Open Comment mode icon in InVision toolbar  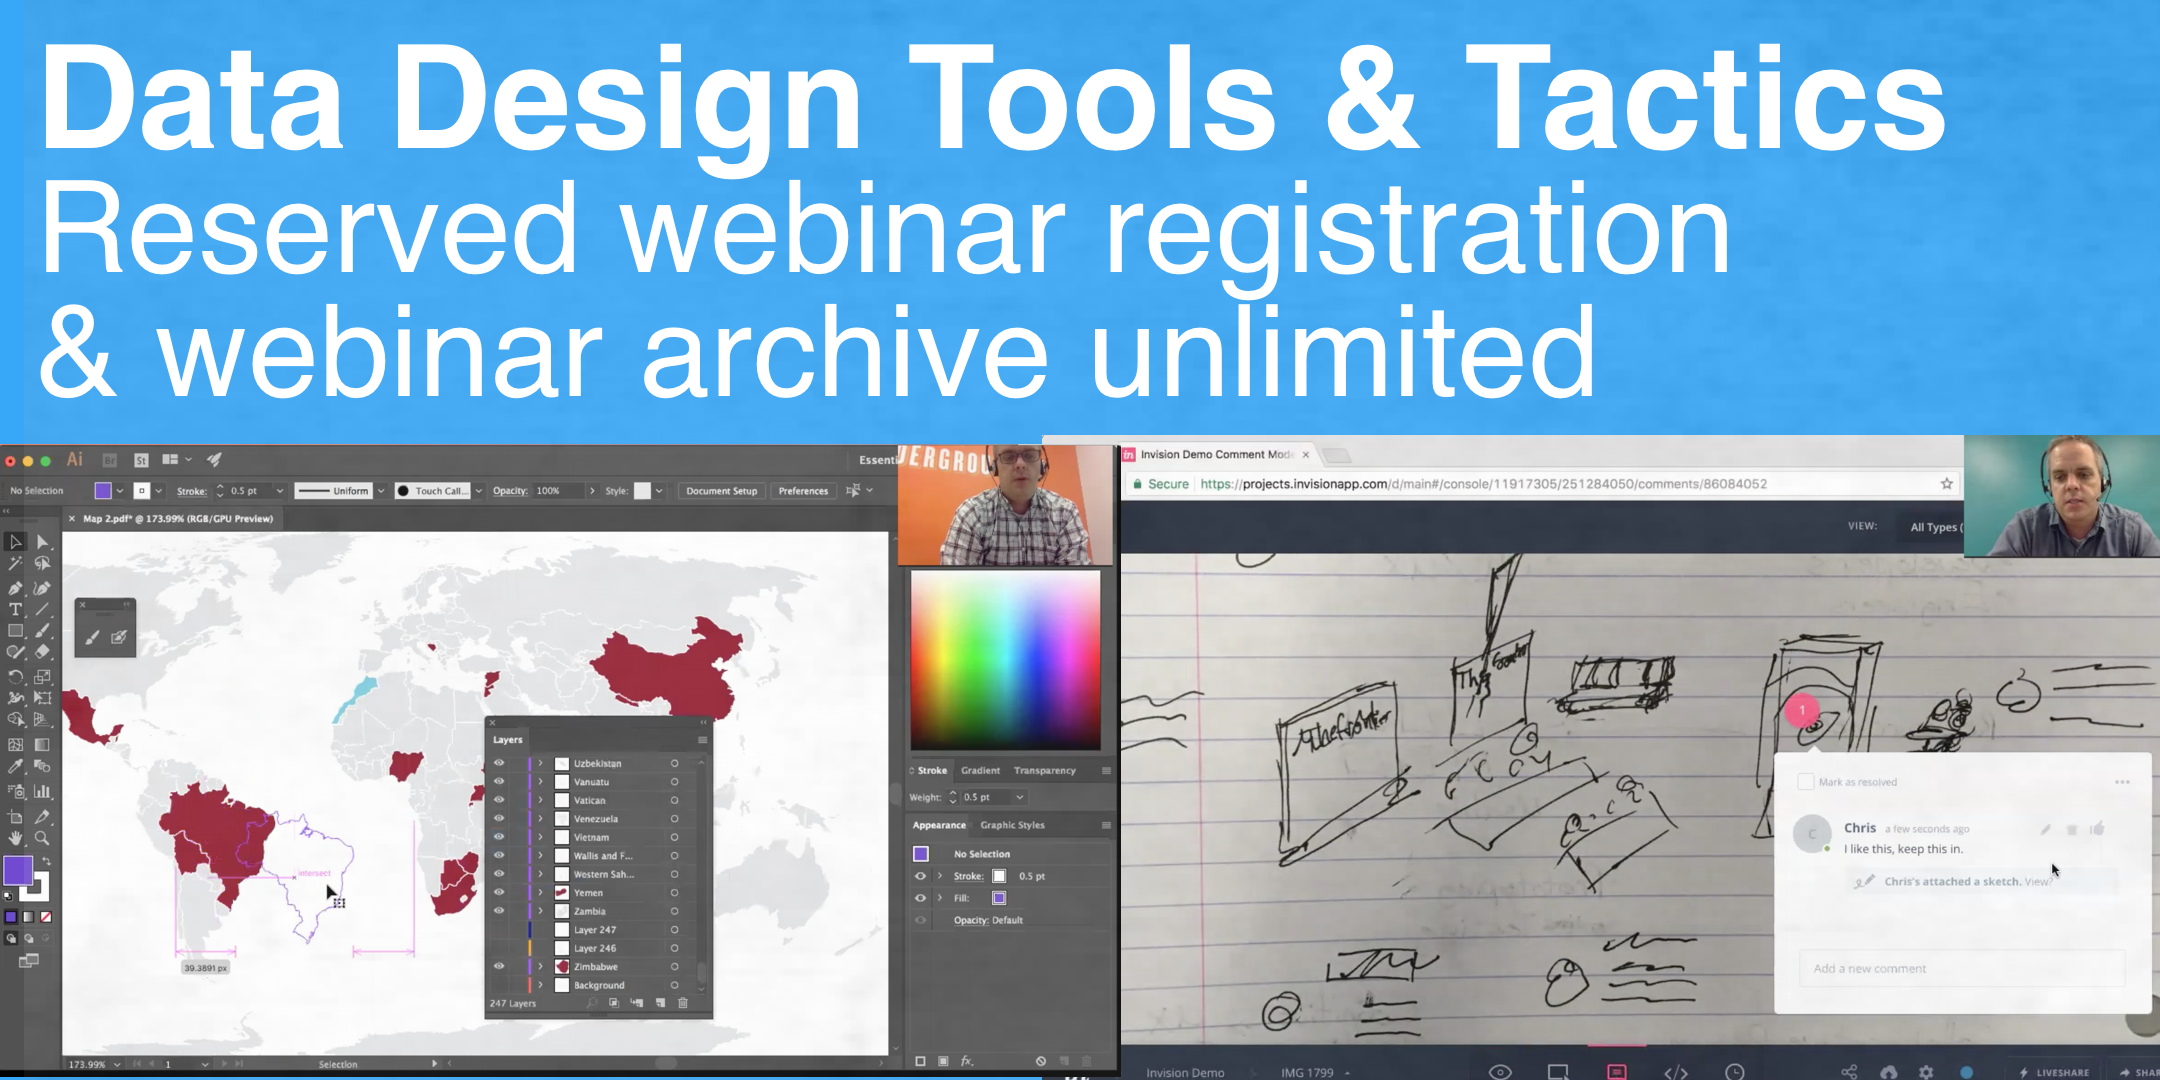(x=1617, y=1071)
